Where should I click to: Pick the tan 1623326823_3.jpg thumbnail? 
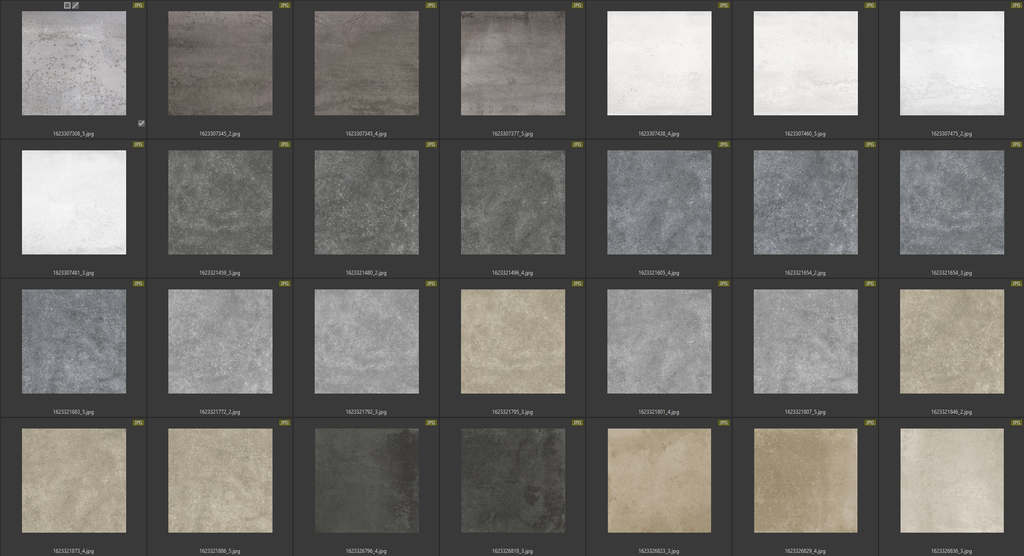point(659,480)
